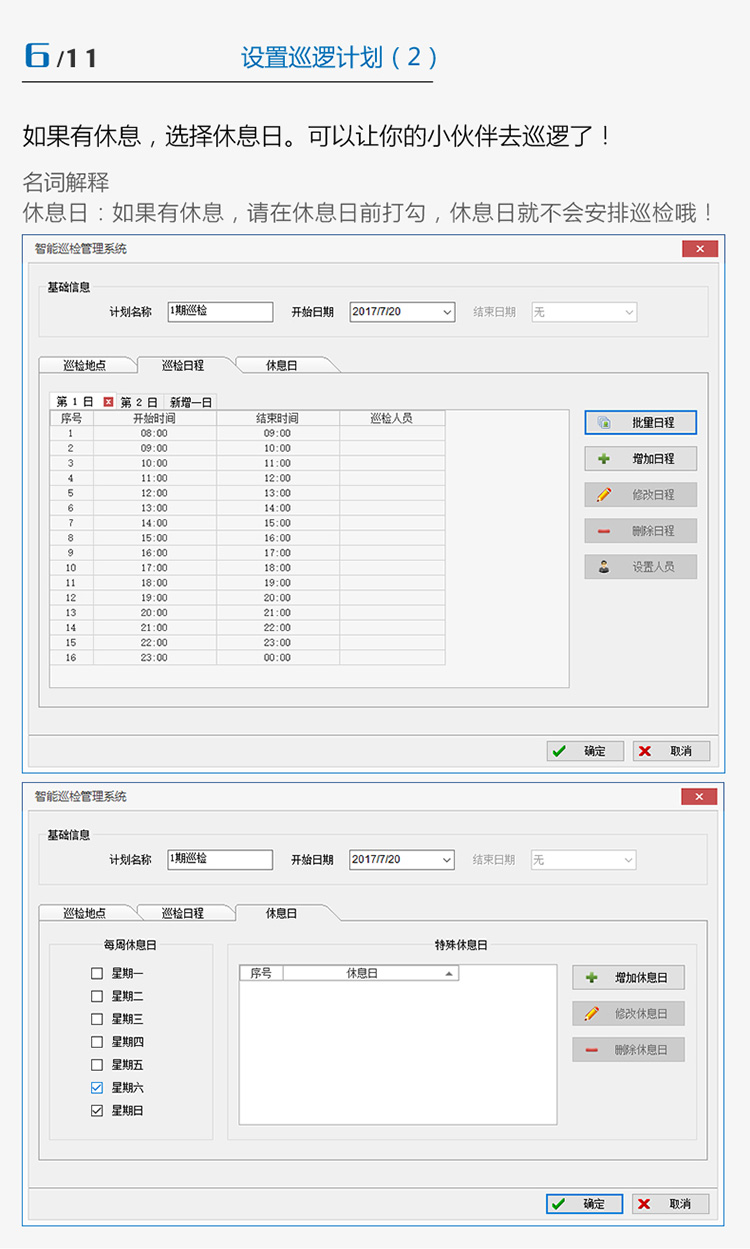Expand the 开始日期 dropdown in the rest-day window
The height and width of the screenshot is (1249, 750).
pos(446,860)
